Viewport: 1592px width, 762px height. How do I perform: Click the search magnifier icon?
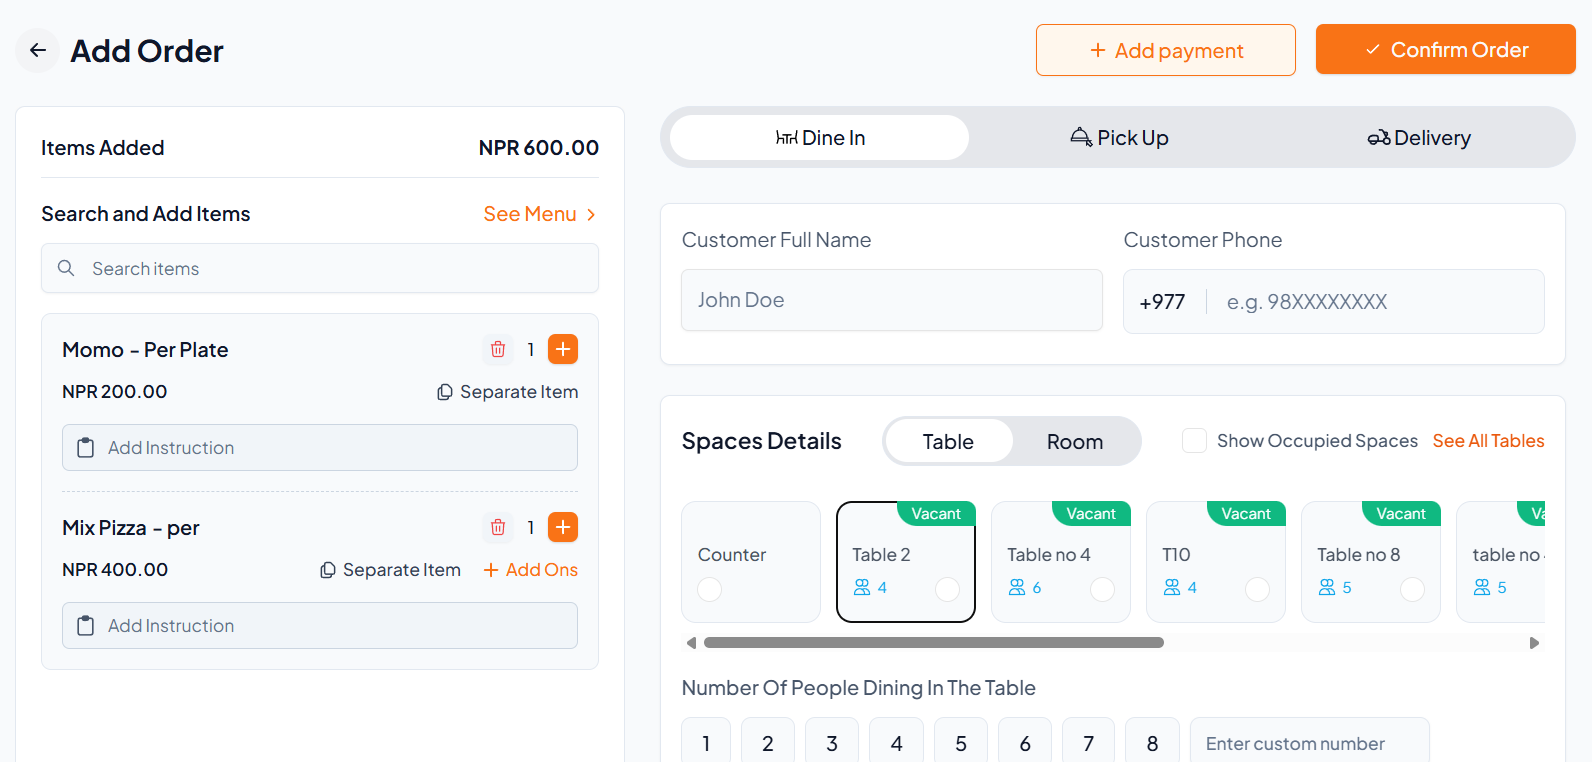66,268
